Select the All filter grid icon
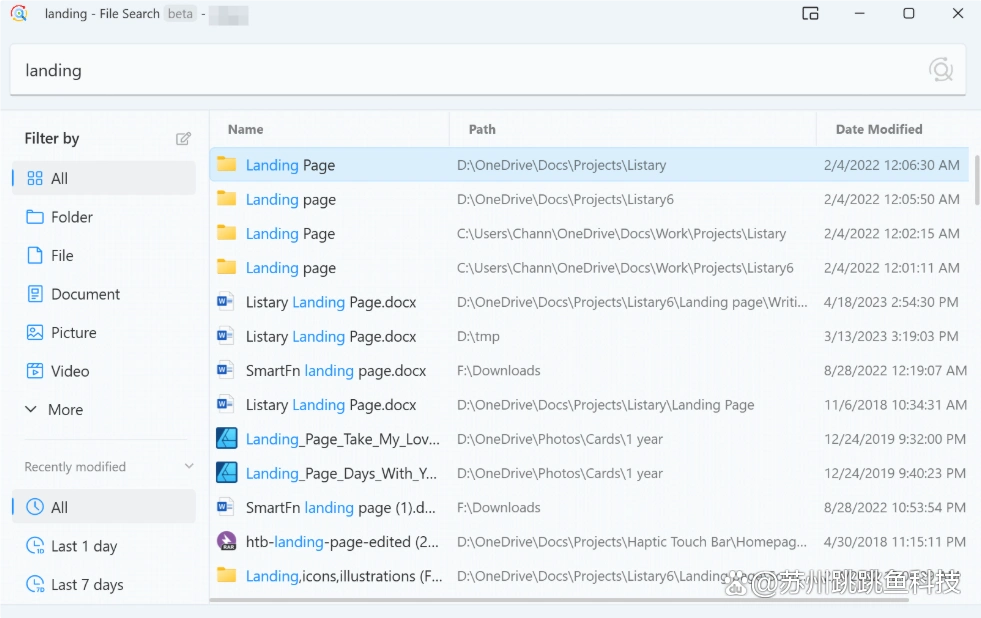Screen dimensions: 981x618 pyautogui.click(x=35, y=178)
